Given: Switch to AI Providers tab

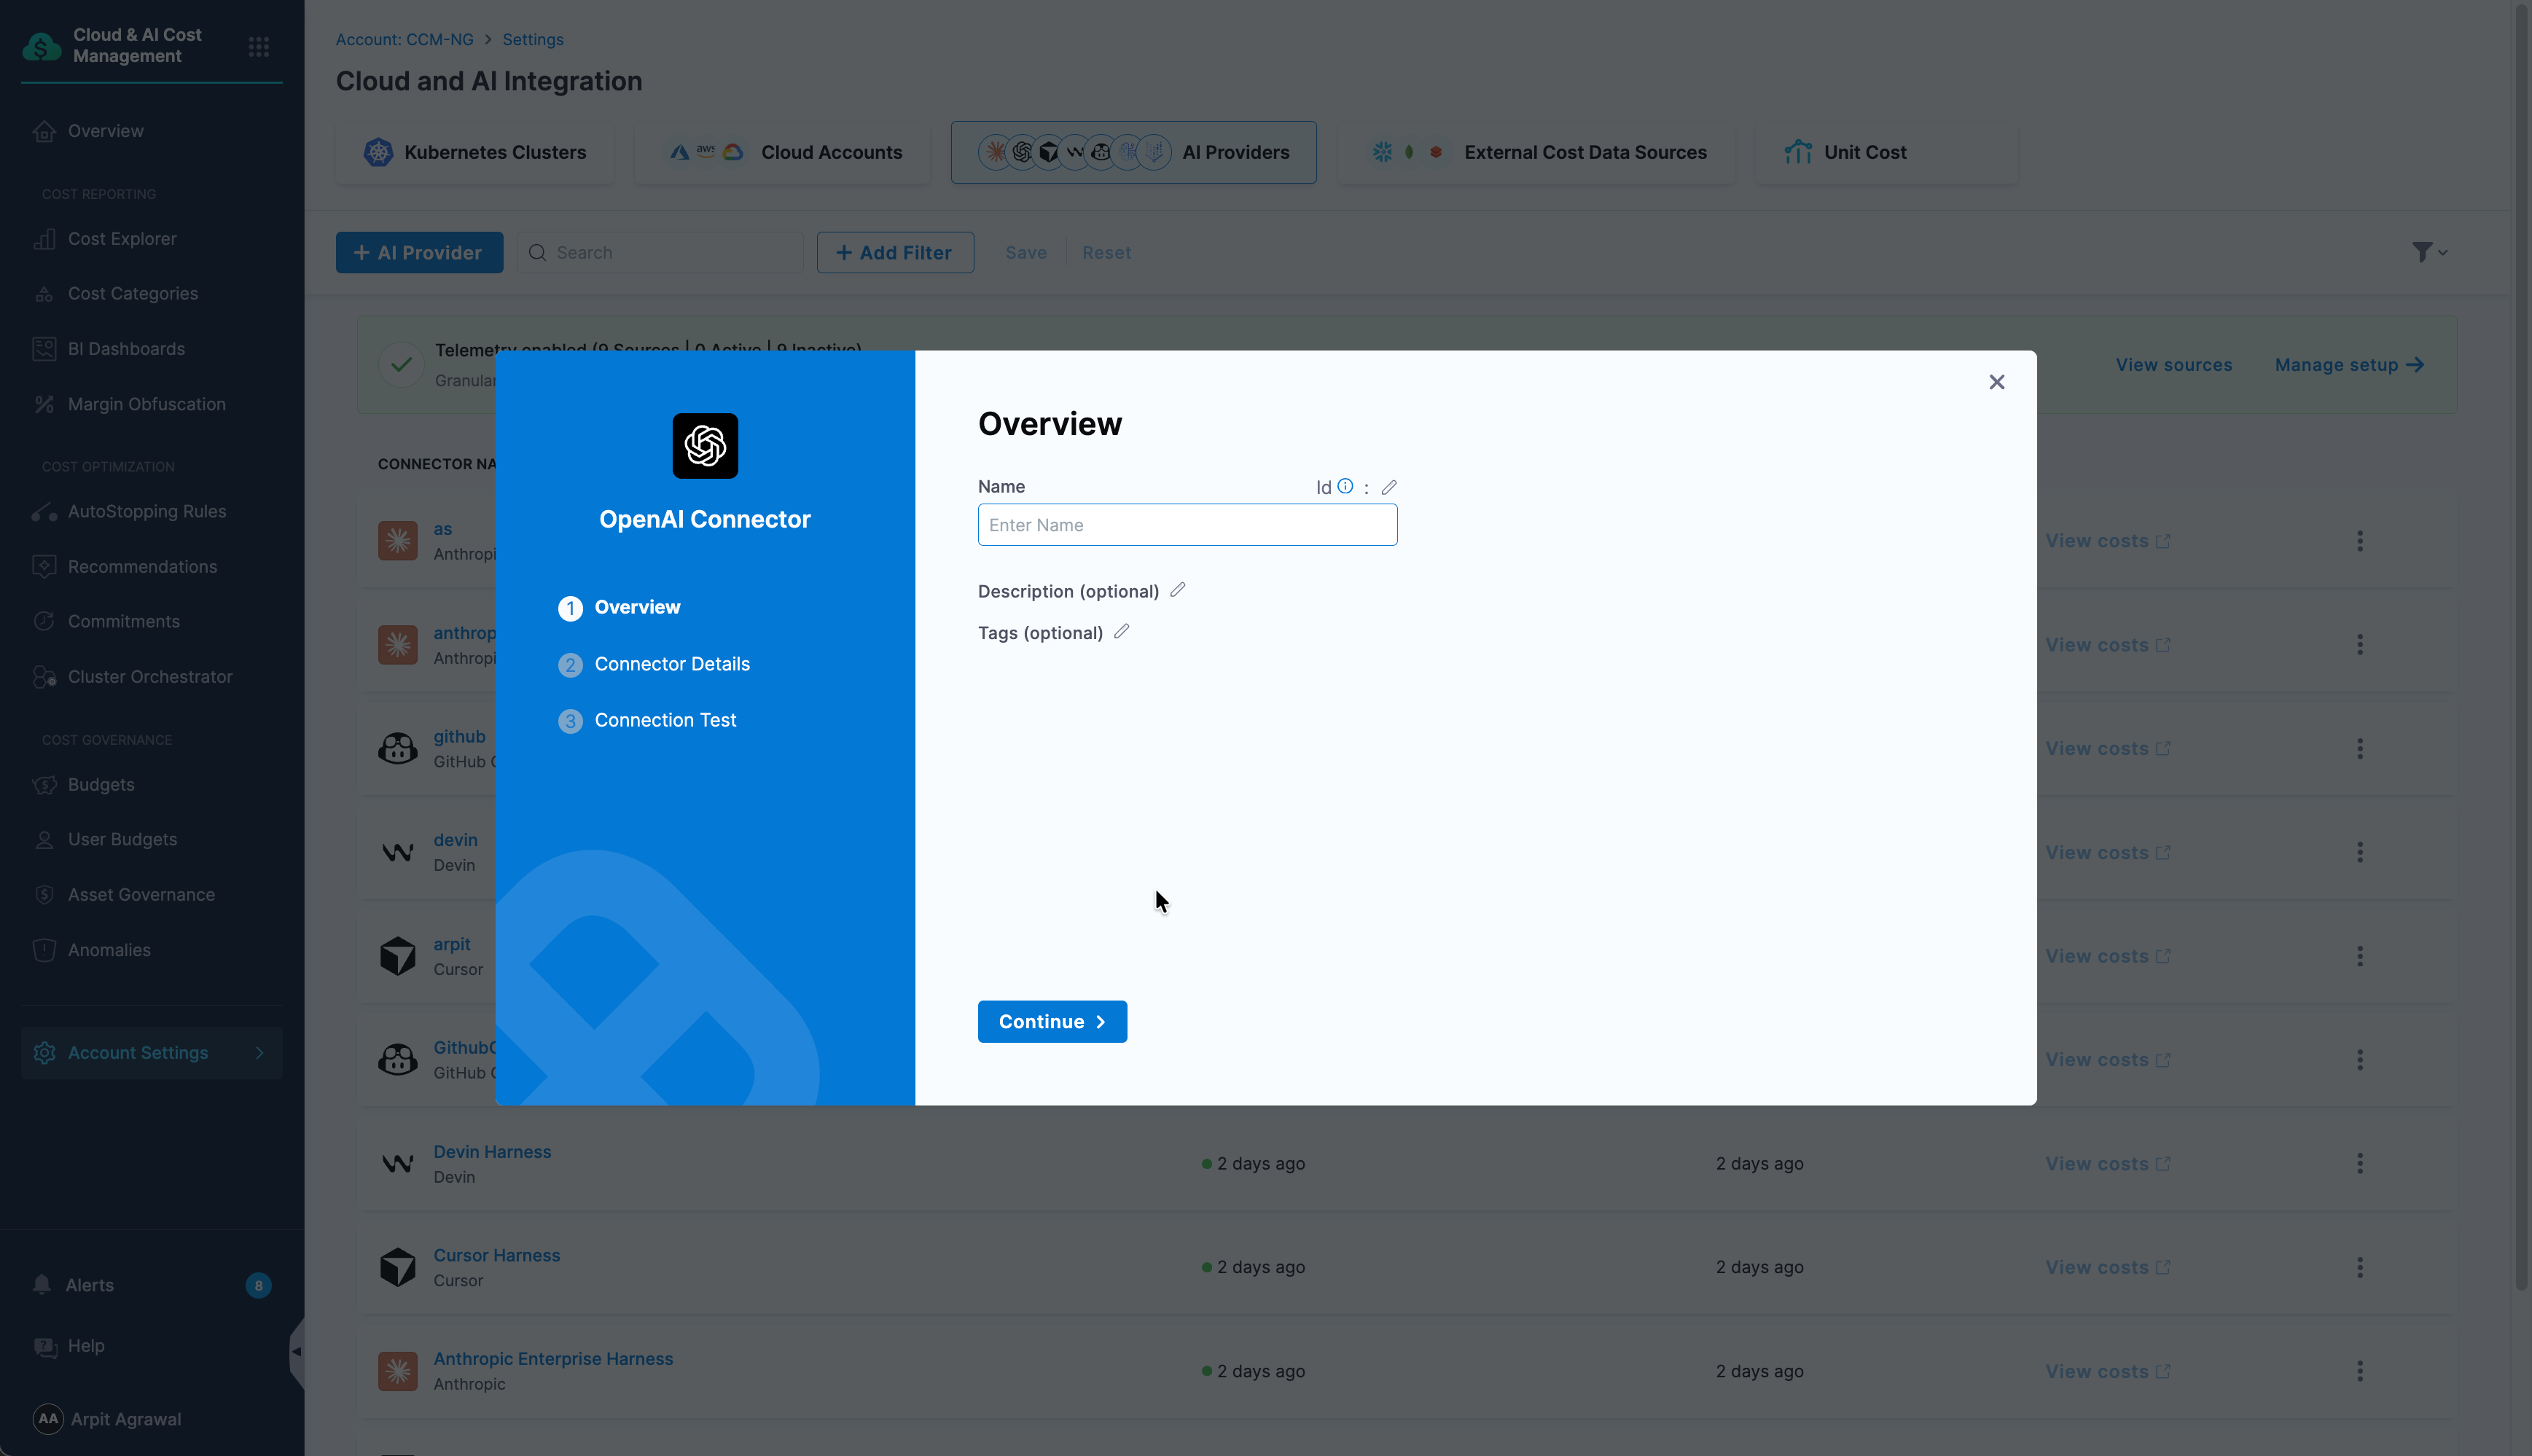Looking at the screenshot, I should click(x=1133, y=152).
